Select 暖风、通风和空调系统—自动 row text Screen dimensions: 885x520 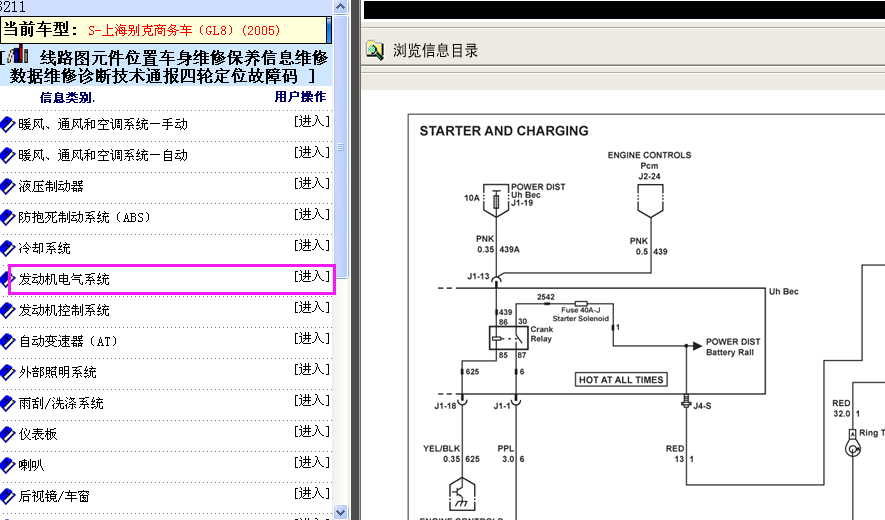tap(103, 155)
